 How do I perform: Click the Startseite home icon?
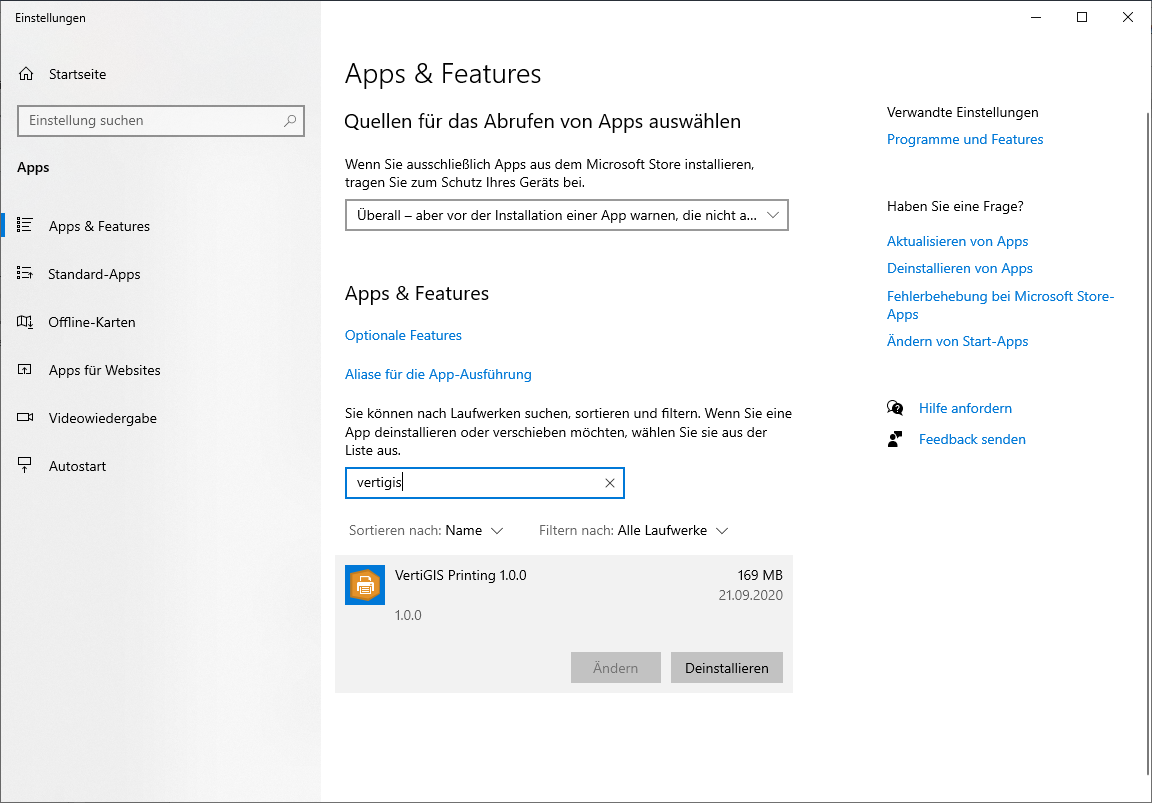click(26, 74)
